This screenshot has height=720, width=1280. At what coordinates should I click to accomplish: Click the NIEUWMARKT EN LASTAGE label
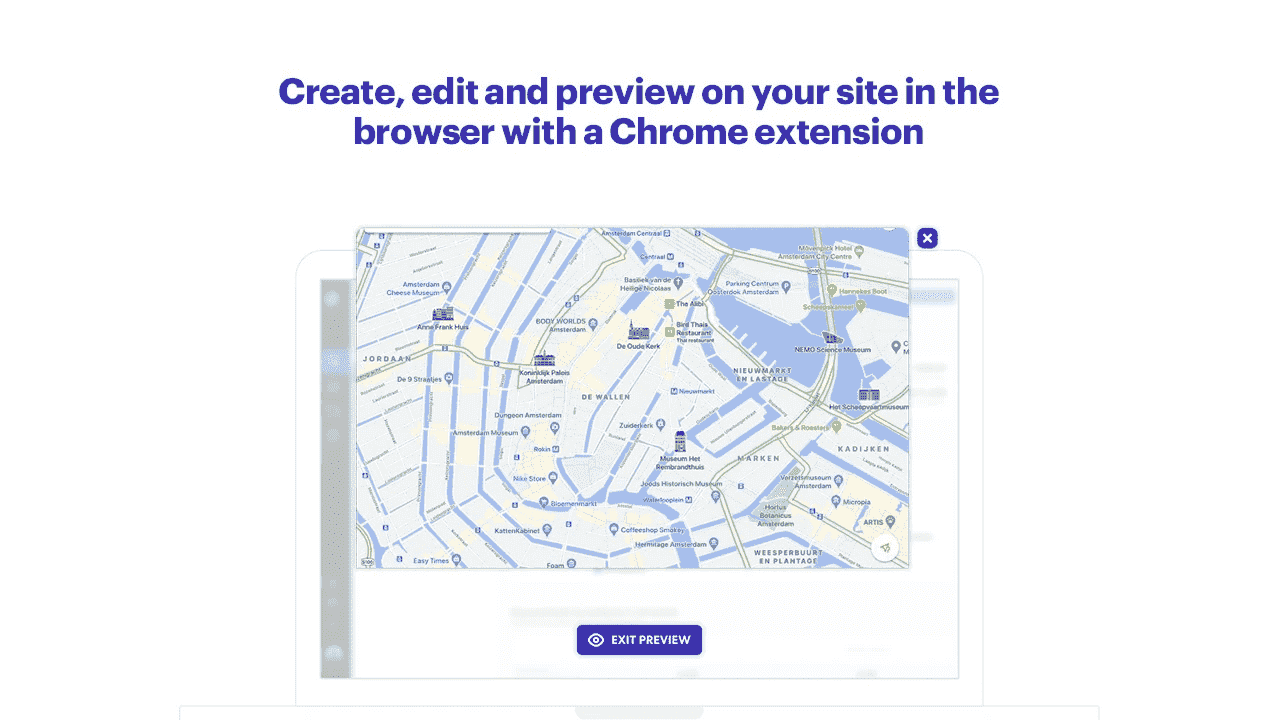pyautogui.click(x=762, y=374)
